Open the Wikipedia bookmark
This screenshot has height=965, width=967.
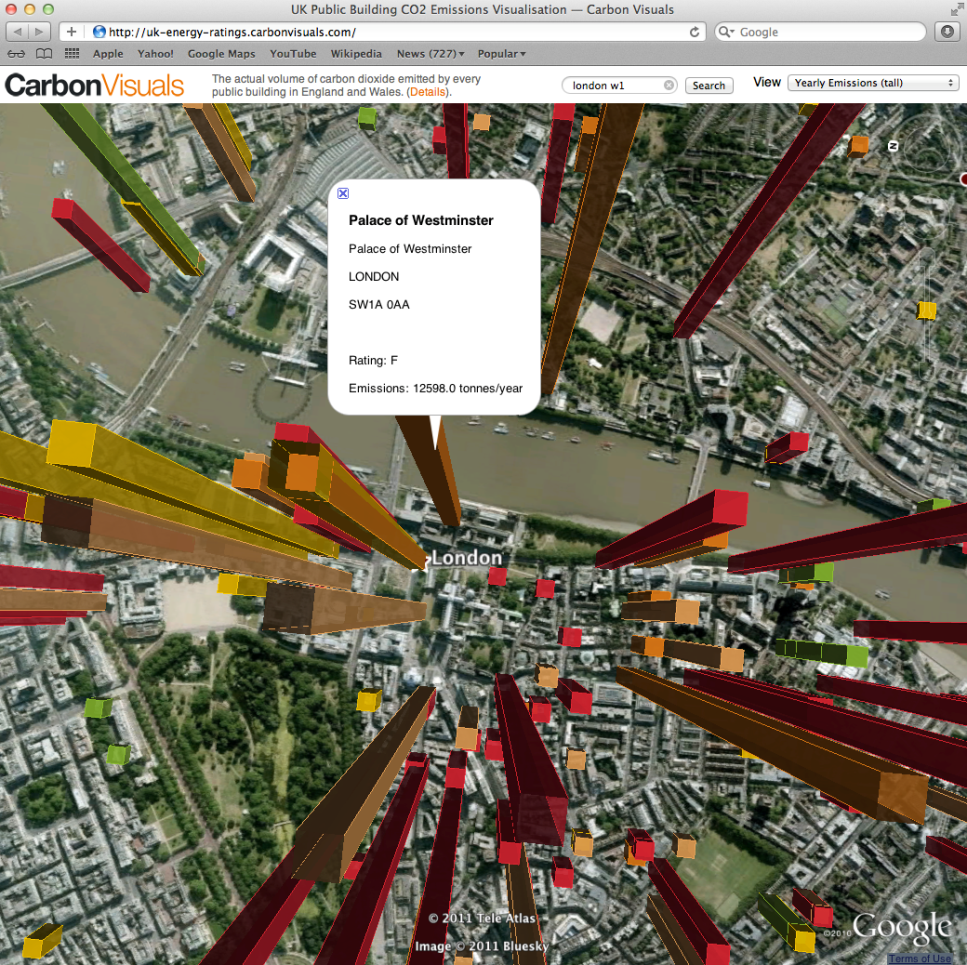(356, 54)
